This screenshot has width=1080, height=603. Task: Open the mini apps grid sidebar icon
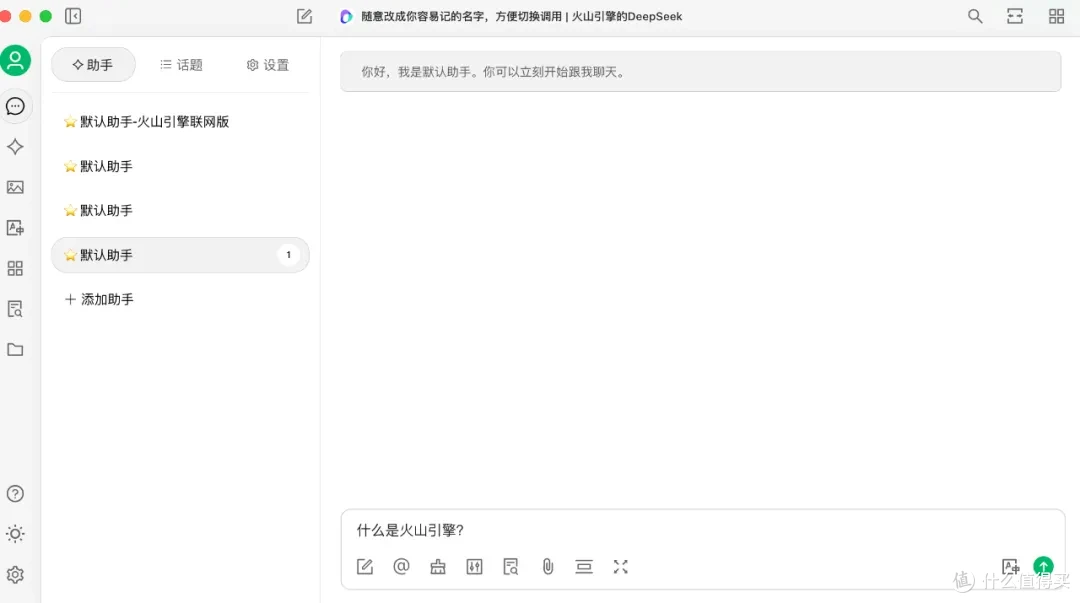point(15,268)
